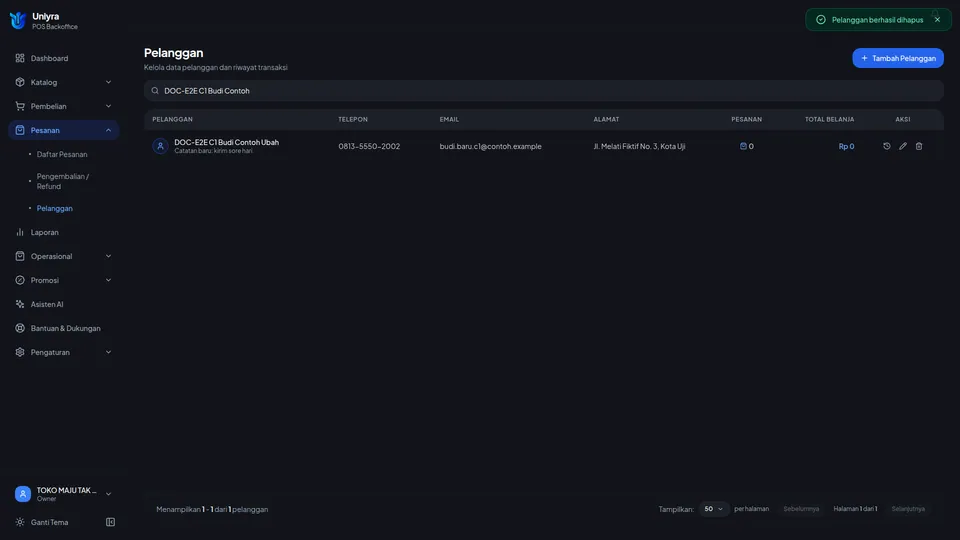Click the TELEPON column header
This screenshot has height=540, width=960.
tap(353, 119)
